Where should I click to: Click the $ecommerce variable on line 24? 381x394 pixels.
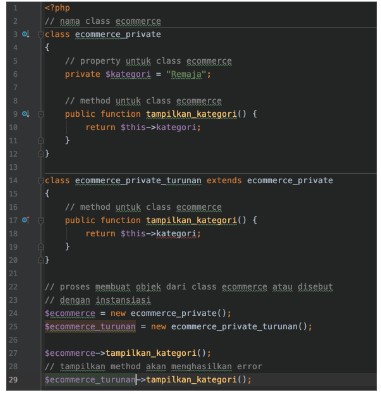[x=70, y=313]
